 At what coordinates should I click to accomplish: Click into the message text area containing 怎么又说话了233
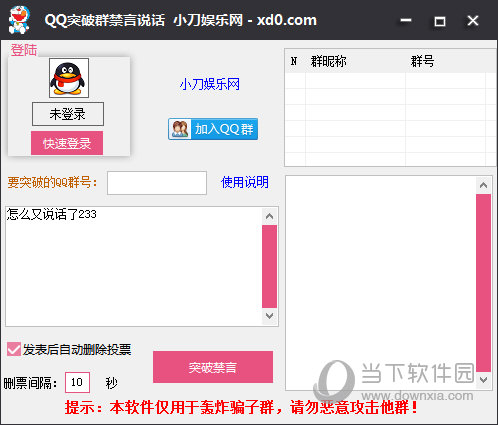[134, 266]
